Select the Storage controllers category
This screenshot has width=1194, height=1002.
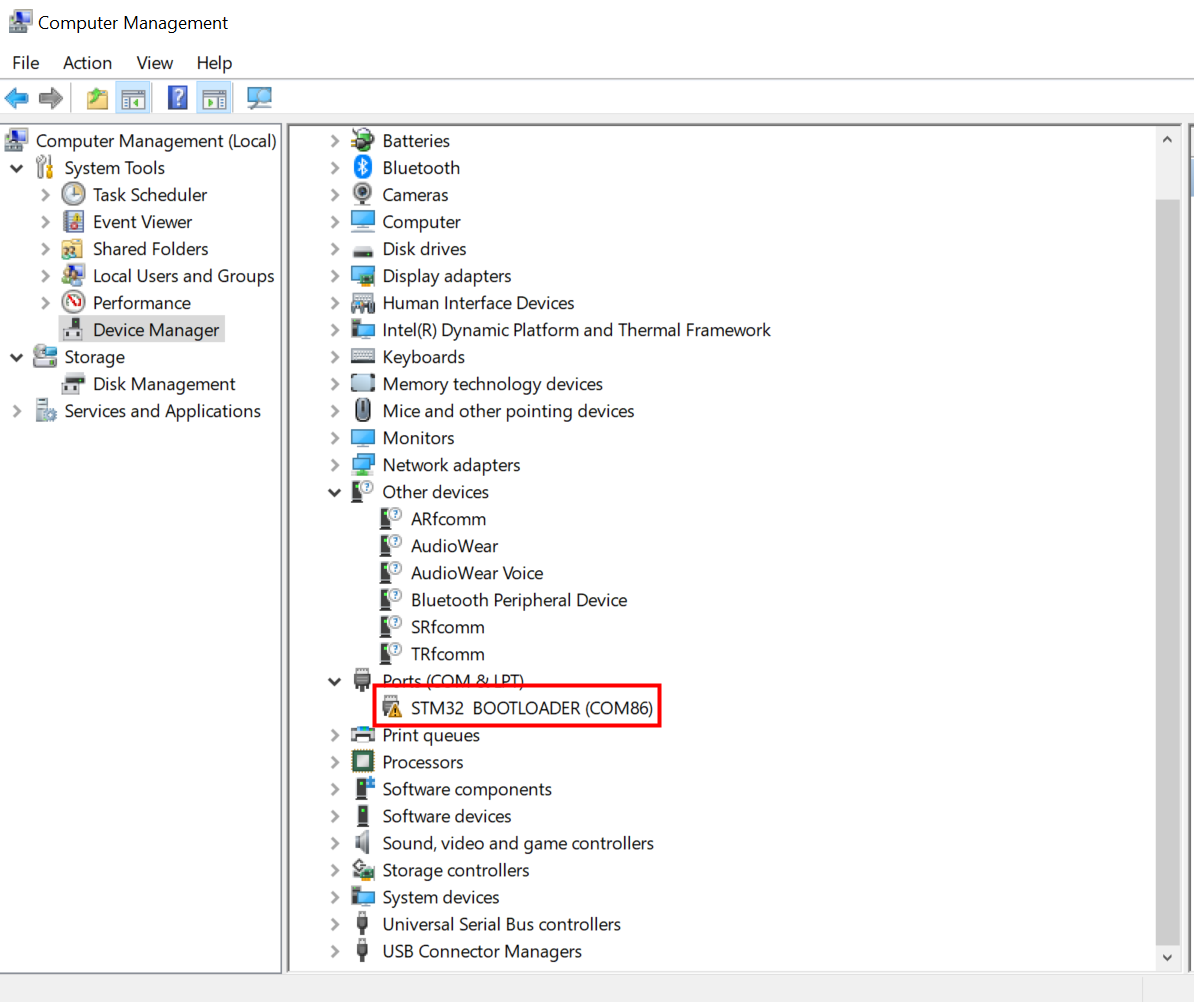pyautogui.click(x=455, y=870)
